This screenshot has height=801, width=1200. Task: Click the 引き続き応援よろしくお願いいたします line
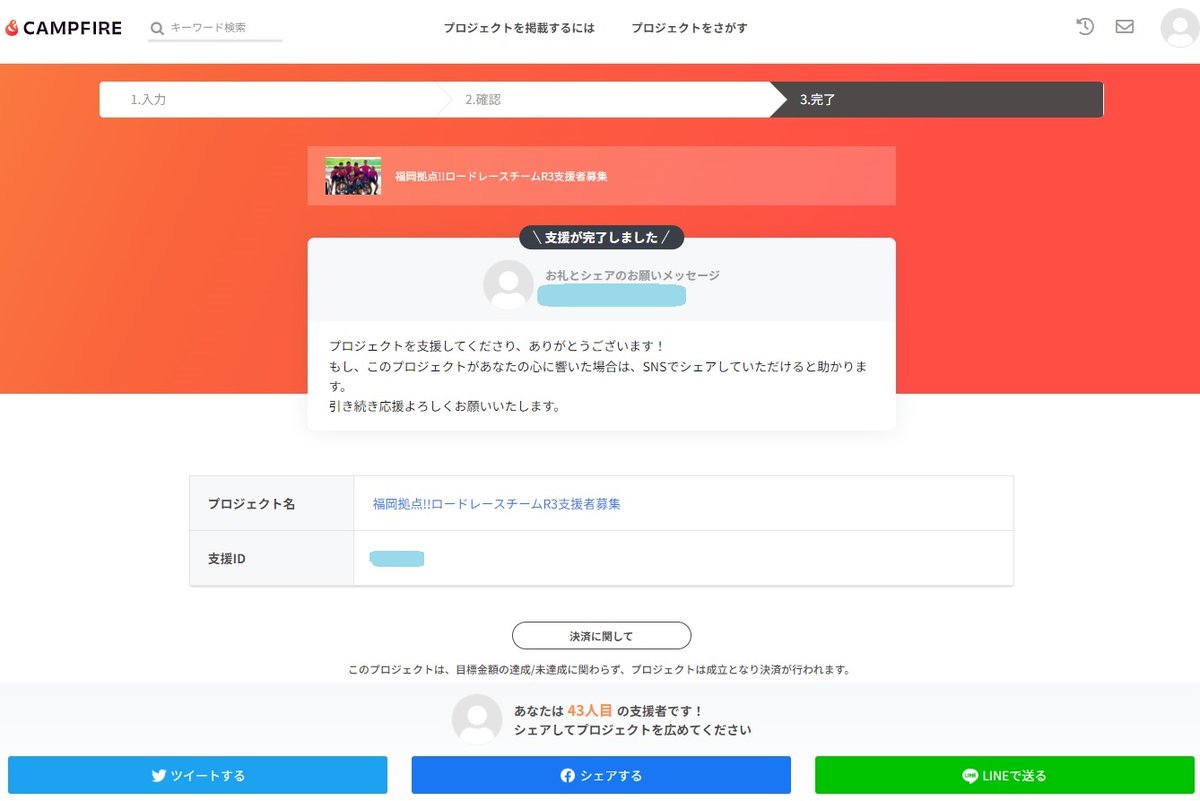(444, 406)
